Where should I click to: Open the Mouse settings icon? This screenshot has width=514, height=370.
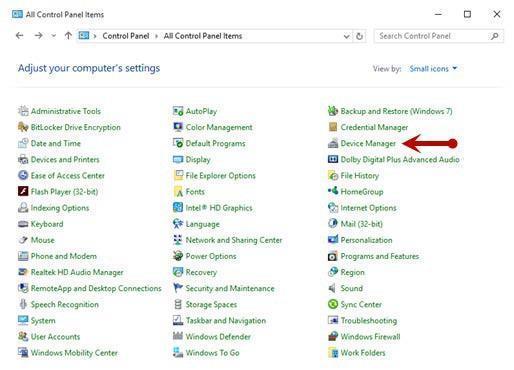click(x=23, y=240)
